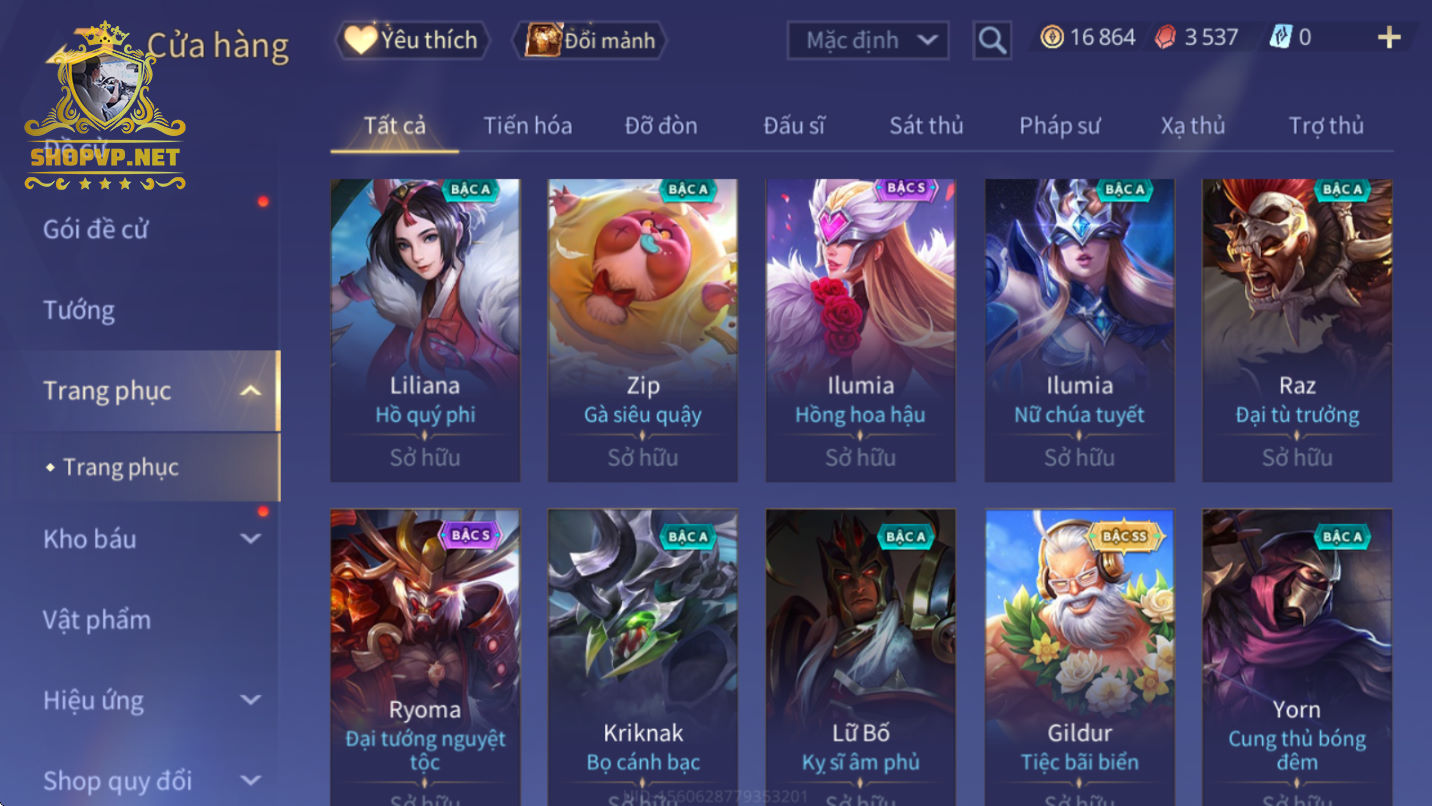Switch to the Sát thủ tab
The image size is (1432, 806).
click(926, 125)
